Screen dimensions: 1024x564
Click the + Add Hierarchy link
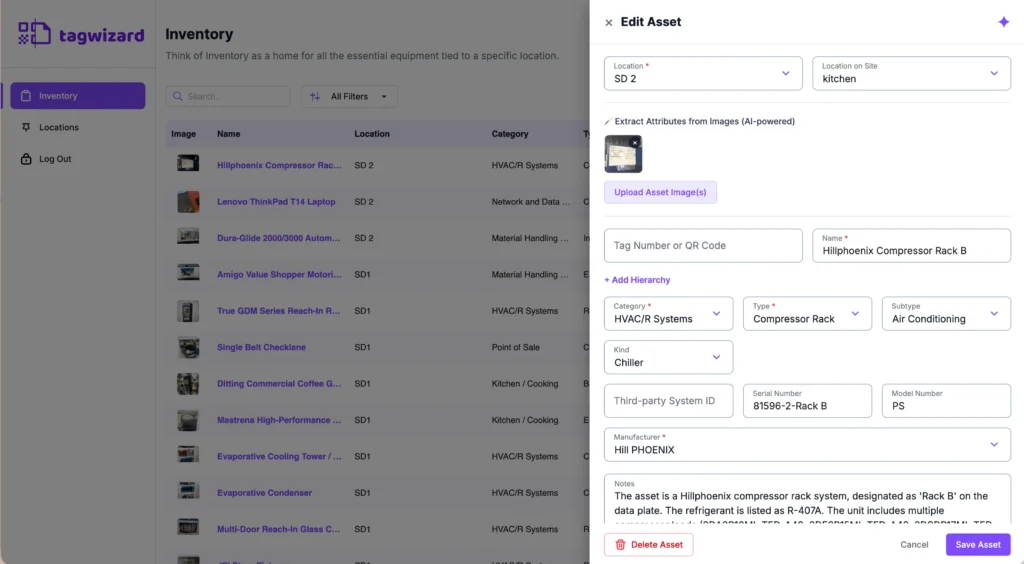637,280
